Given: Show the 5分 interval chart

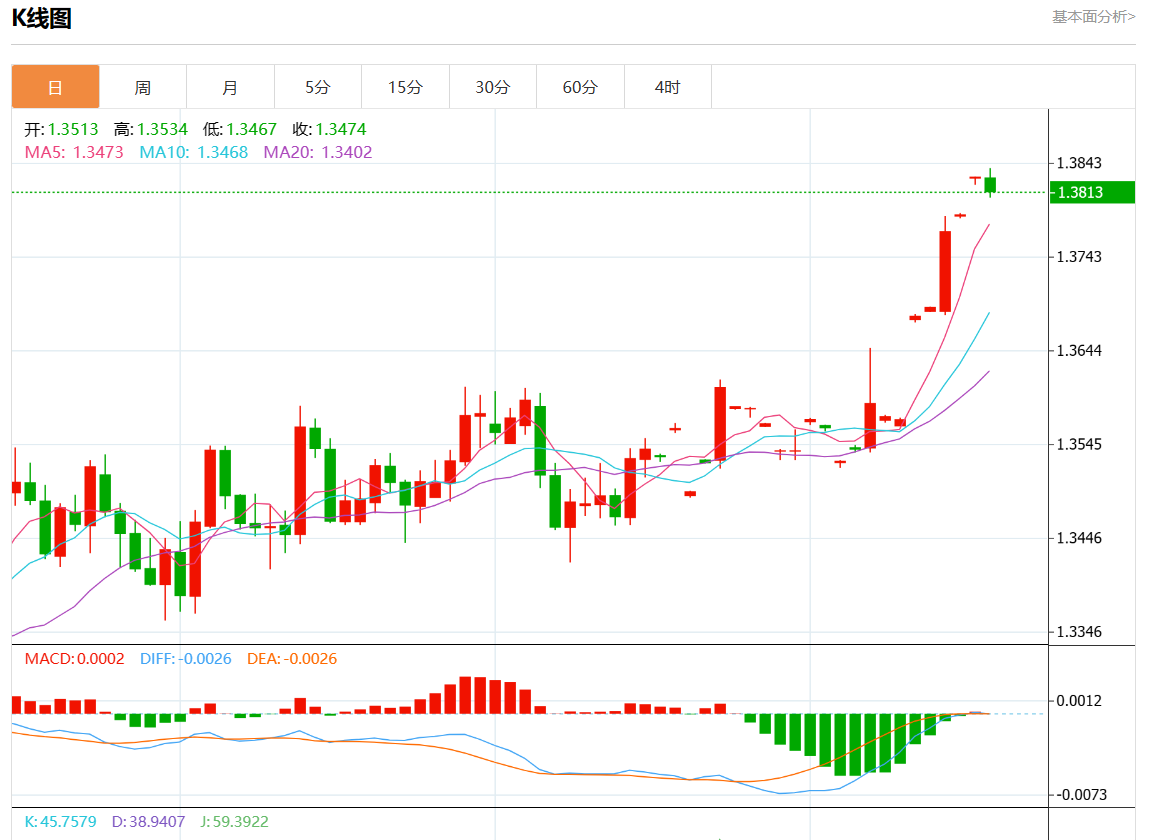Looking at the screenshot, I should point(317,87).
